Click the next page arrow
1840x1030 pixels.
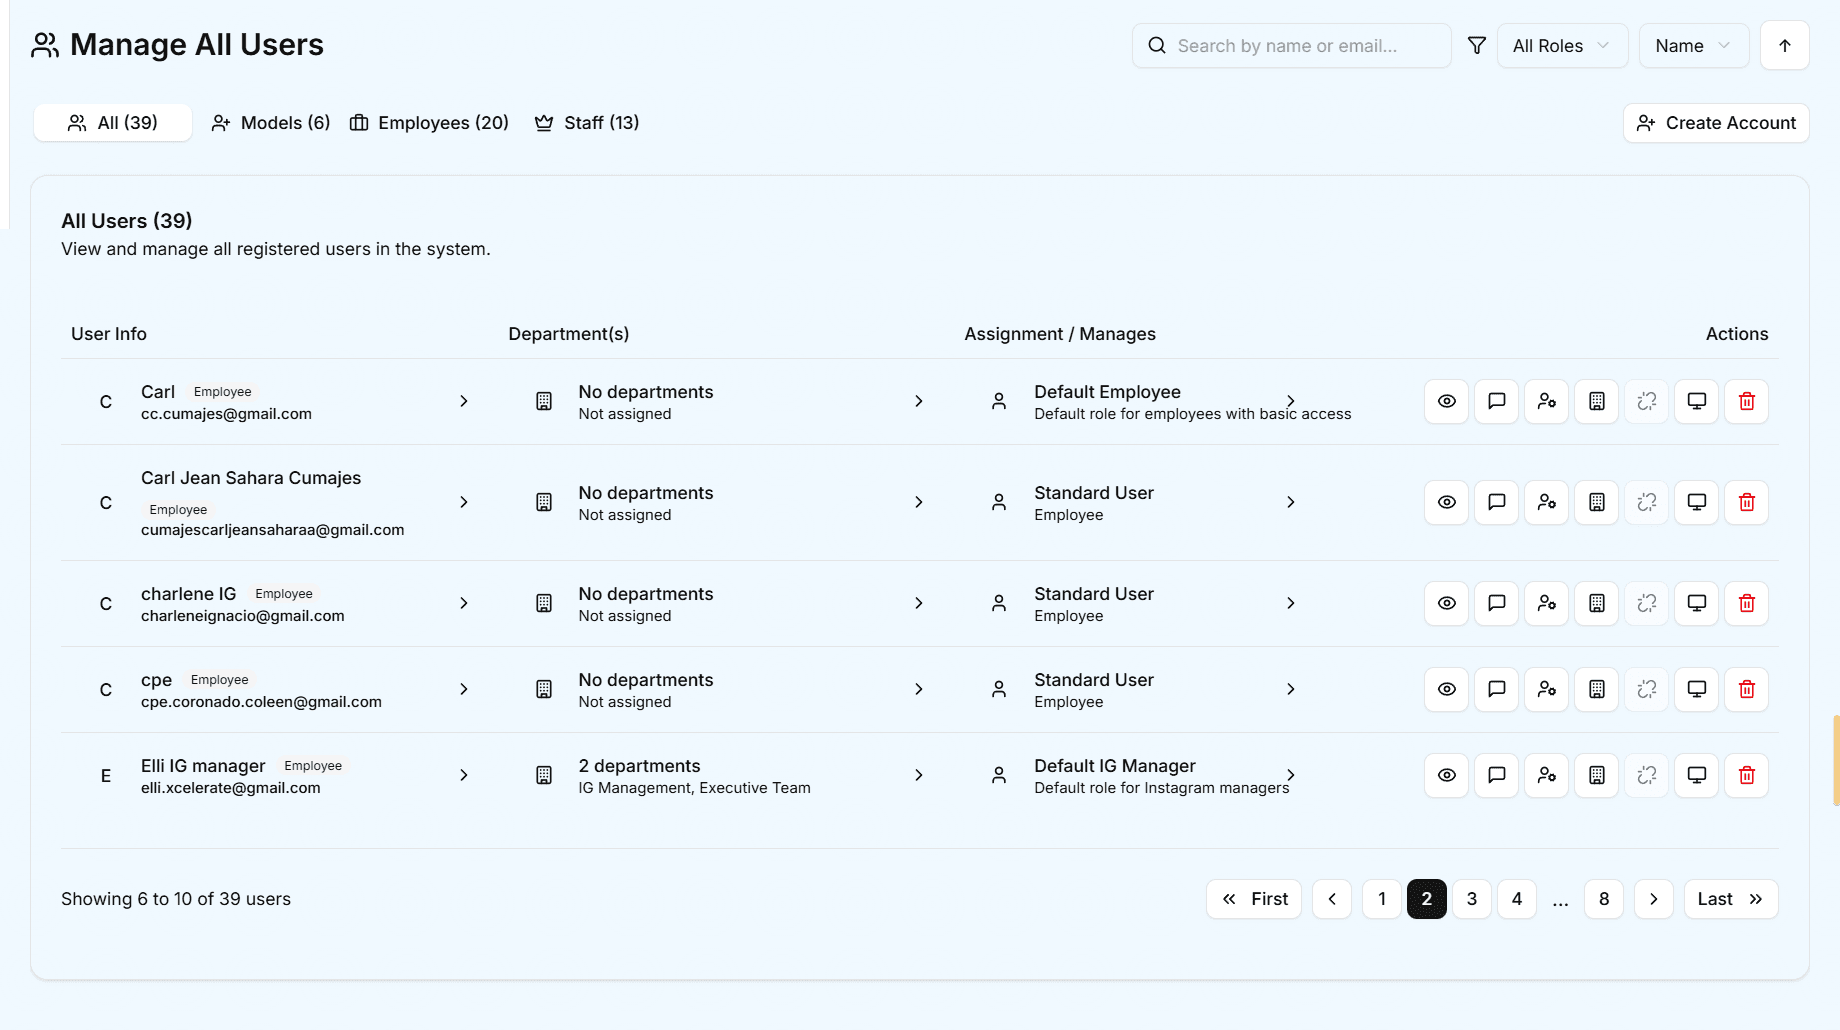1654,899
